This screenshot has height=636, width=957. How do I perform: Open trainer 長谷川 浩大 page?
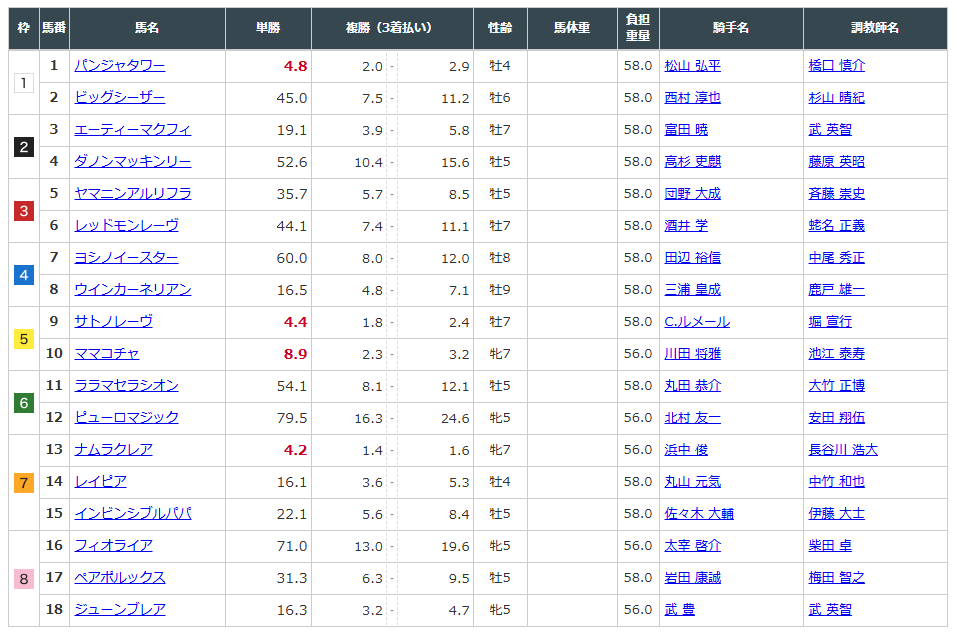click(842, 450)
